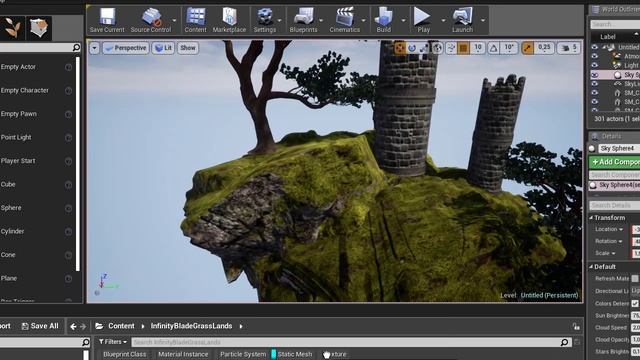
Task: Toggle world/local coordinate system globe icon
Action: pyautogui.click(x=438, y=48)
